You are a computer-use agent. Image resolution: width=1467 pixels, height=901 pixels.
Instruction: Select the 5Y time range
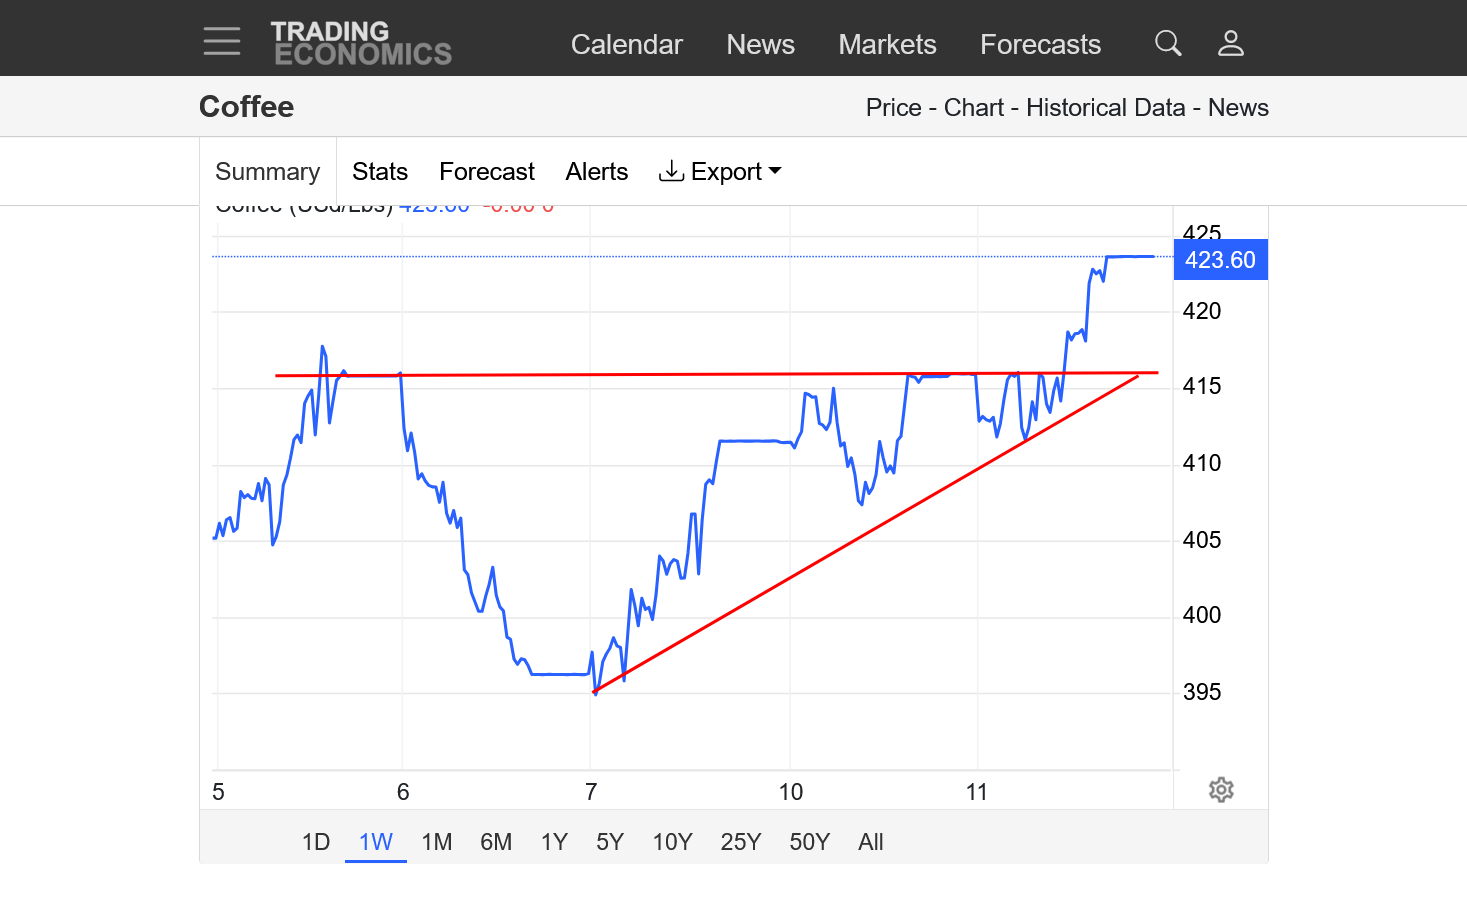pos(610,842)
